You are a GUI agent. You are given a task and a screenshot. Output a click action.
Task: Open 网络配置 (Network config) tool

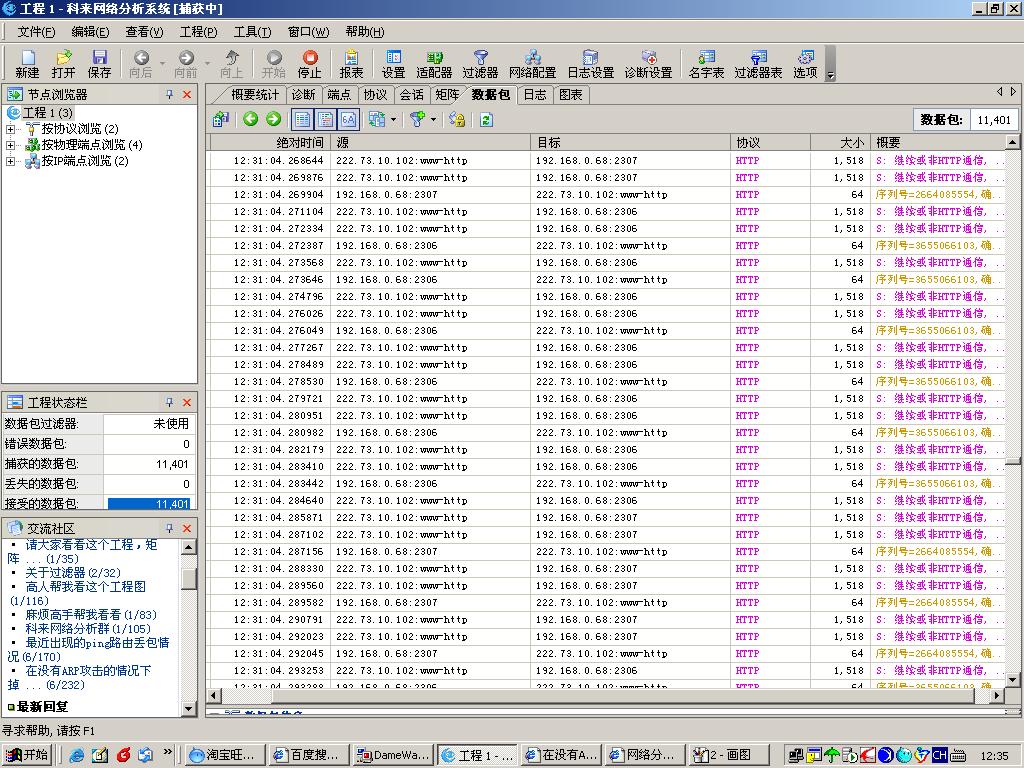click(x=532, y=64)
